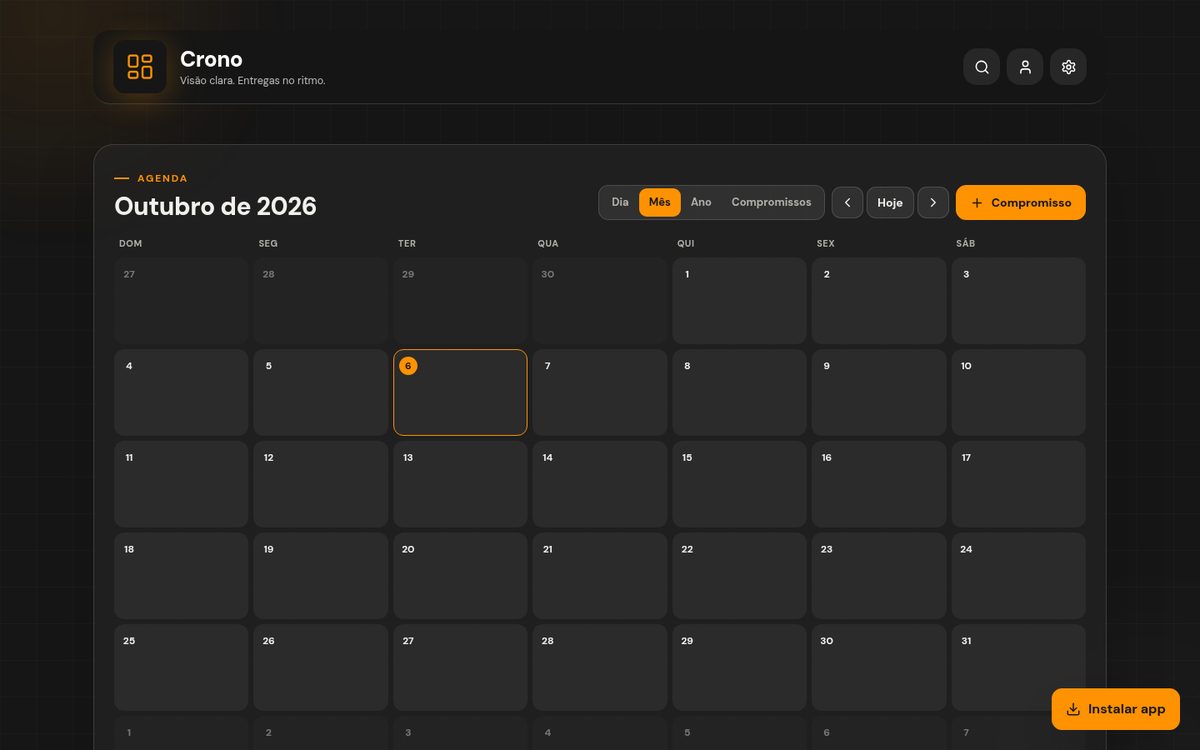
Task: Click the Outubro de 2026 heading
Action: point(215,206)
